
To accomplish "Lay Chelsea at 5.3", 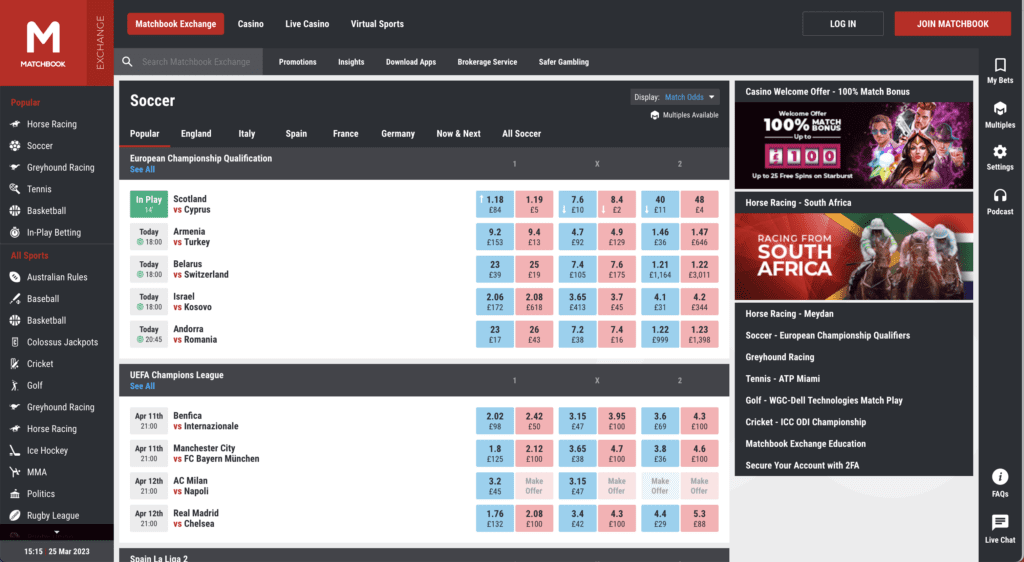I will 699,518.
